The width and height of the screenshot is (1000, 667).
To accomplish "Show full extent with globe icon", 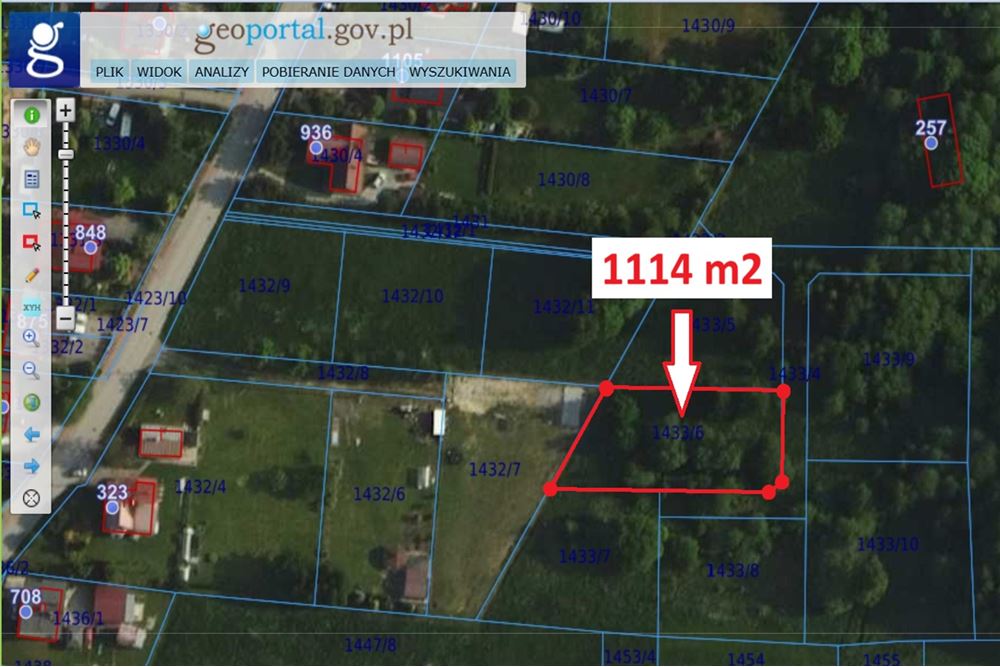I will [x=31, y=402].
